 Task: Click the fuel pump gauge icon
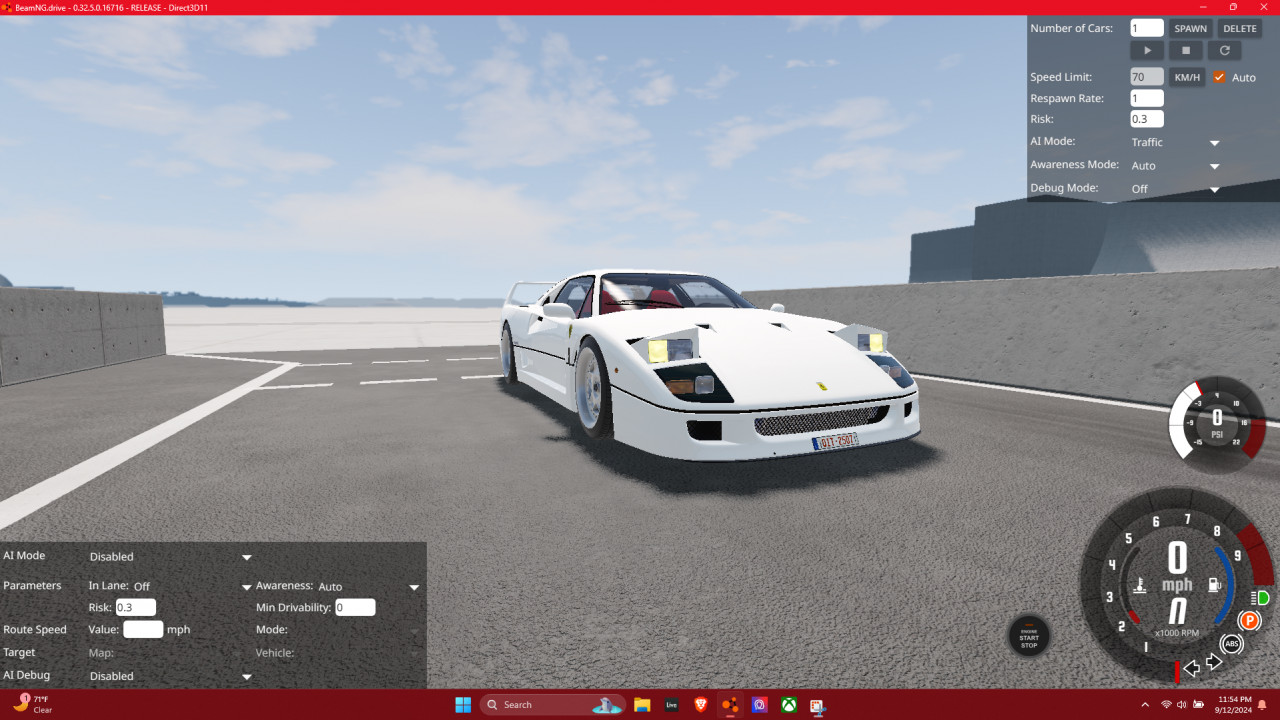pos(1214,585)
